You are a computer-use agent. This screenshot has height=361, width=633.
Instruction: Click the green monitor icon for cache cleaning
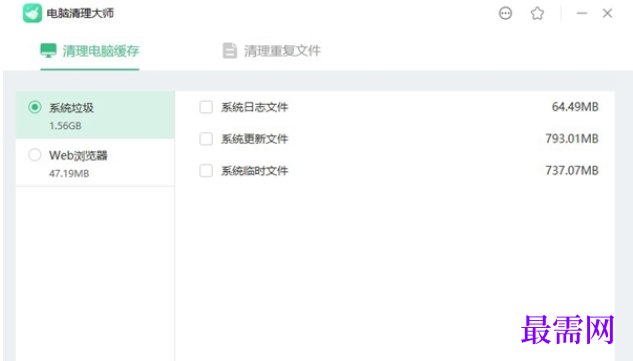[48, 51]
